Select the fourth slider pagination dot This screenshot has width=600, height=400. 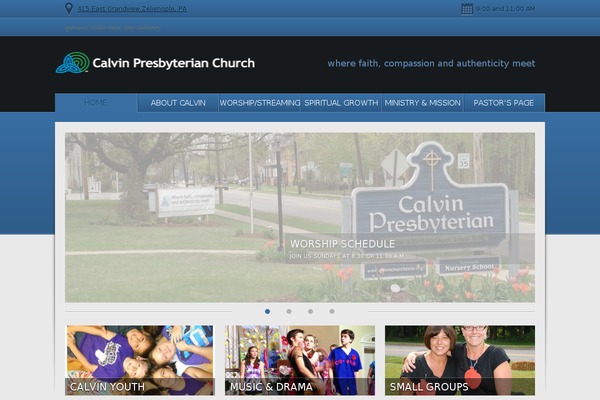pos(332,312)
